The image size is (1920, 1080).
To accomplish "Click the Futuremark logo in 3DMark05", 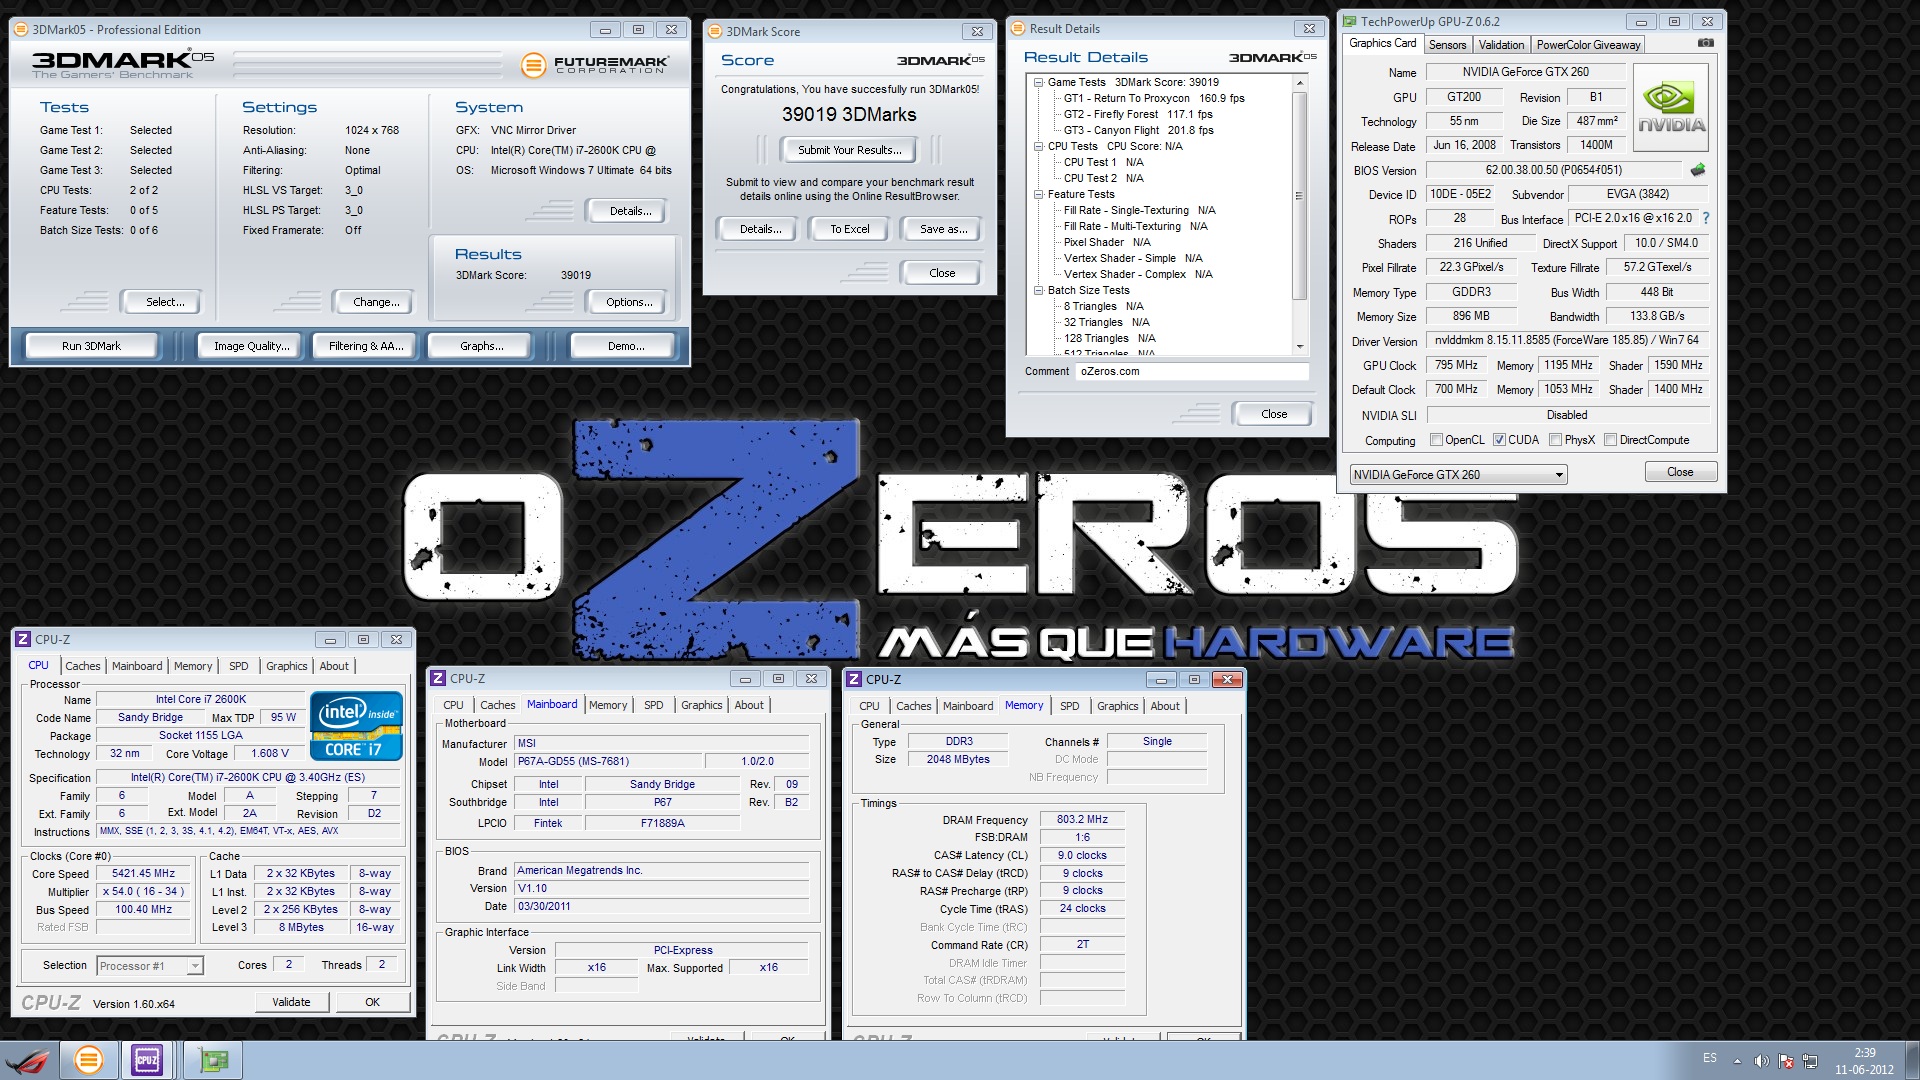I will (x=595, y=65).
